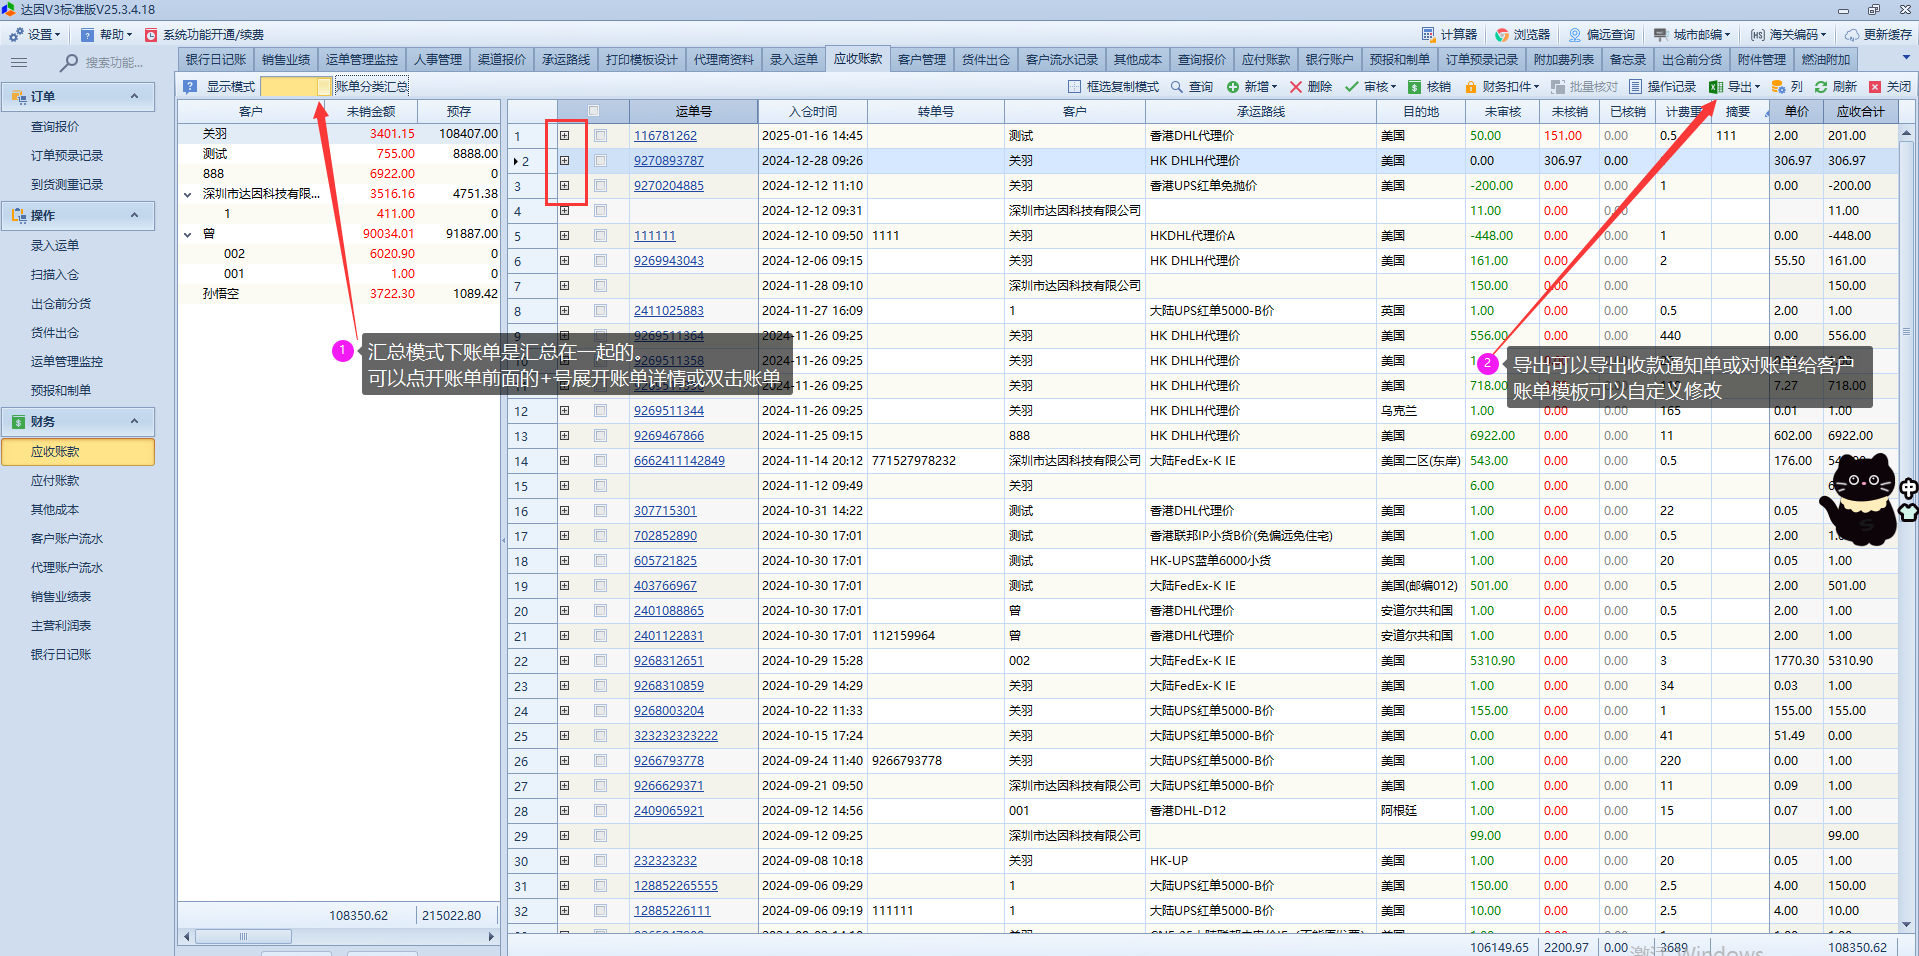Click the red 删除 delete icon
The image size is (1919, 956).
pyautogui.click(x=1296, y=87)
